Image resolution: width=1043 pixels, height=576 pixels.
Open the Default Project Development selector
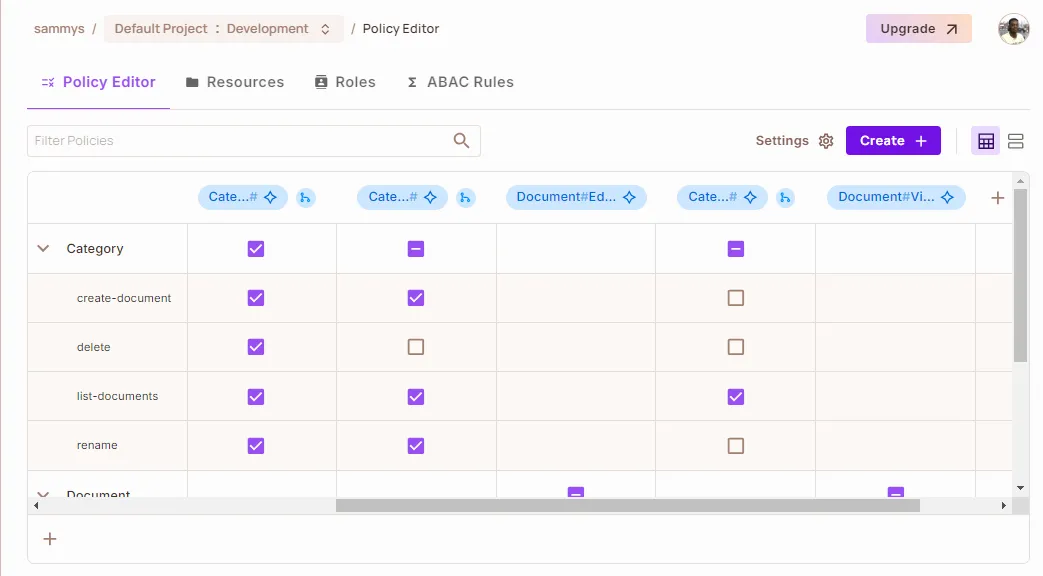tap(222, 29)
